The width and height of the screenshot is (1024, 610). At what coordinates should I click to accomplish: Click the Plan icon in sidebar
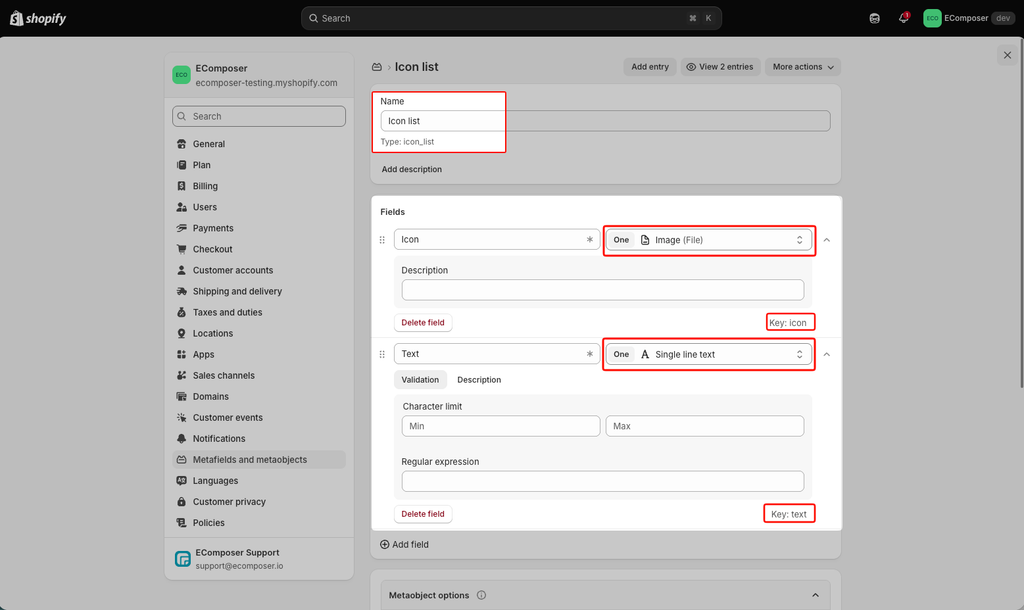[182, 165]
